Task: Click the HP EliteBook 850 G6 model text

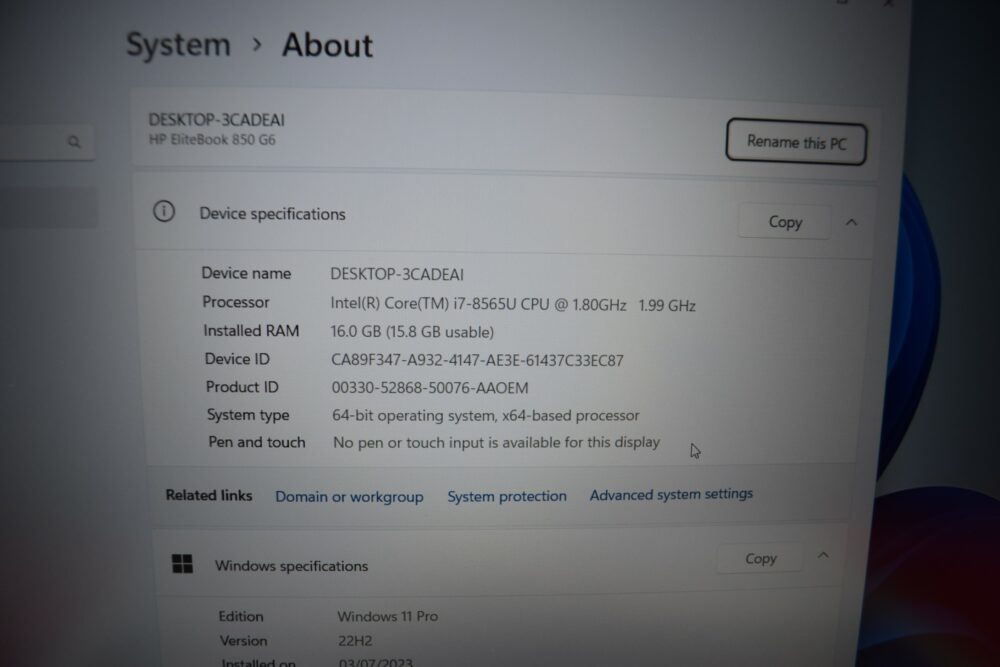Action: (x=212, y=140)
